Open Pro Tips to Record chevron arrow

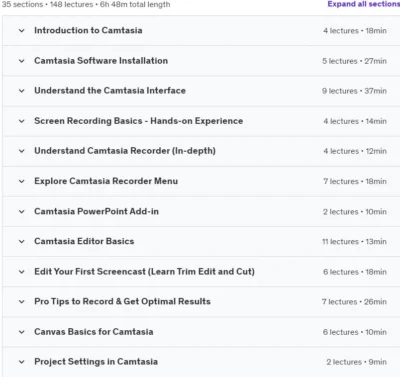[22, 302]
